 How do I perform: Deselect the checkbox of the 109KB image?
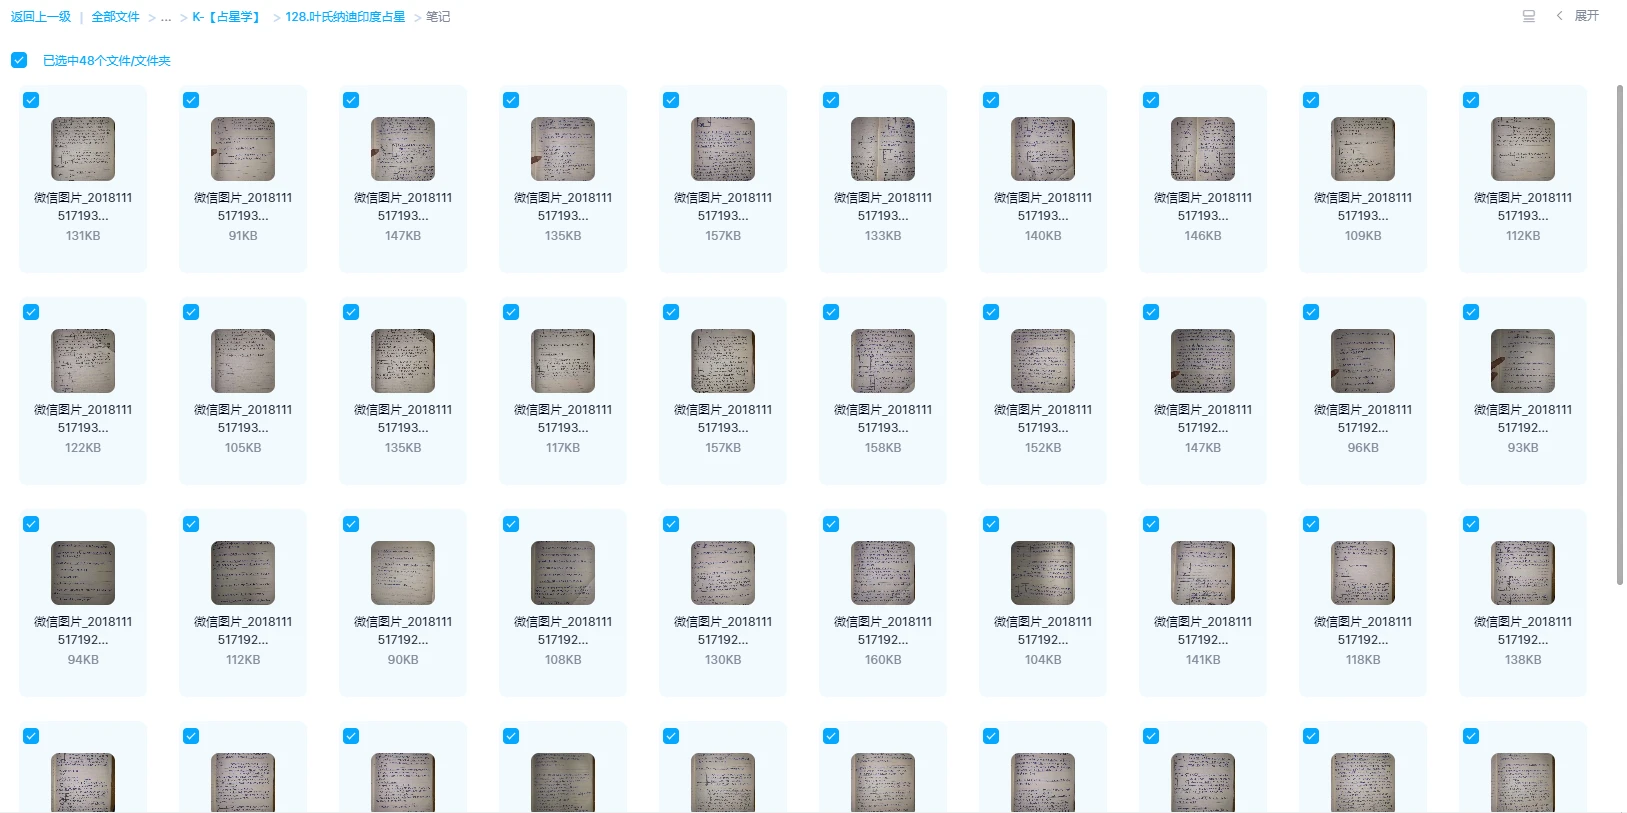point(1311,100)
